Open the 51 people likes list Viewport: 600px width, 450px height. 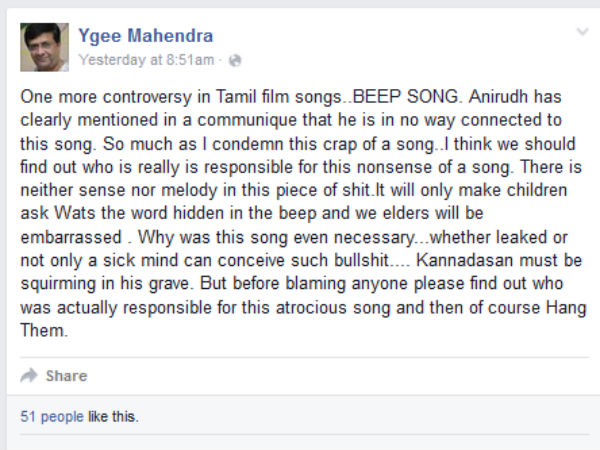(x=52, y=416)
